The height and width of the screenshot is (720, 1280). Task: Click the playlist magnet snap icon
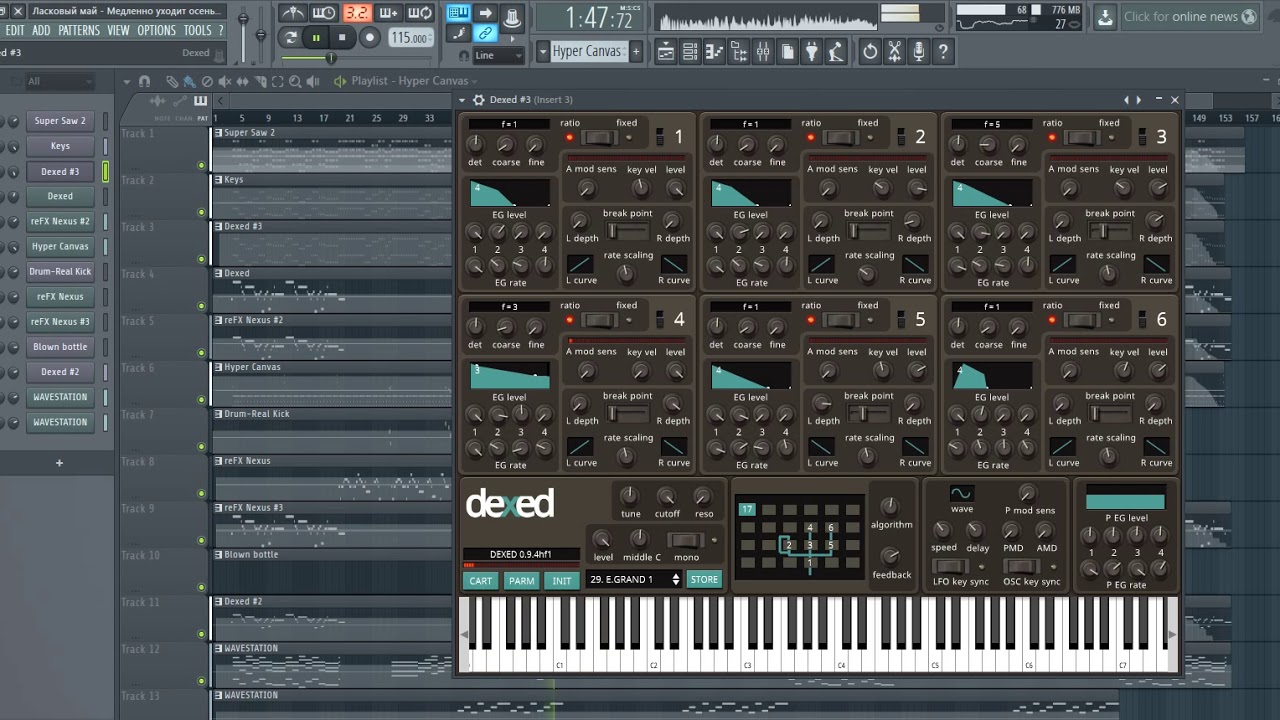[x=144, y=81]
